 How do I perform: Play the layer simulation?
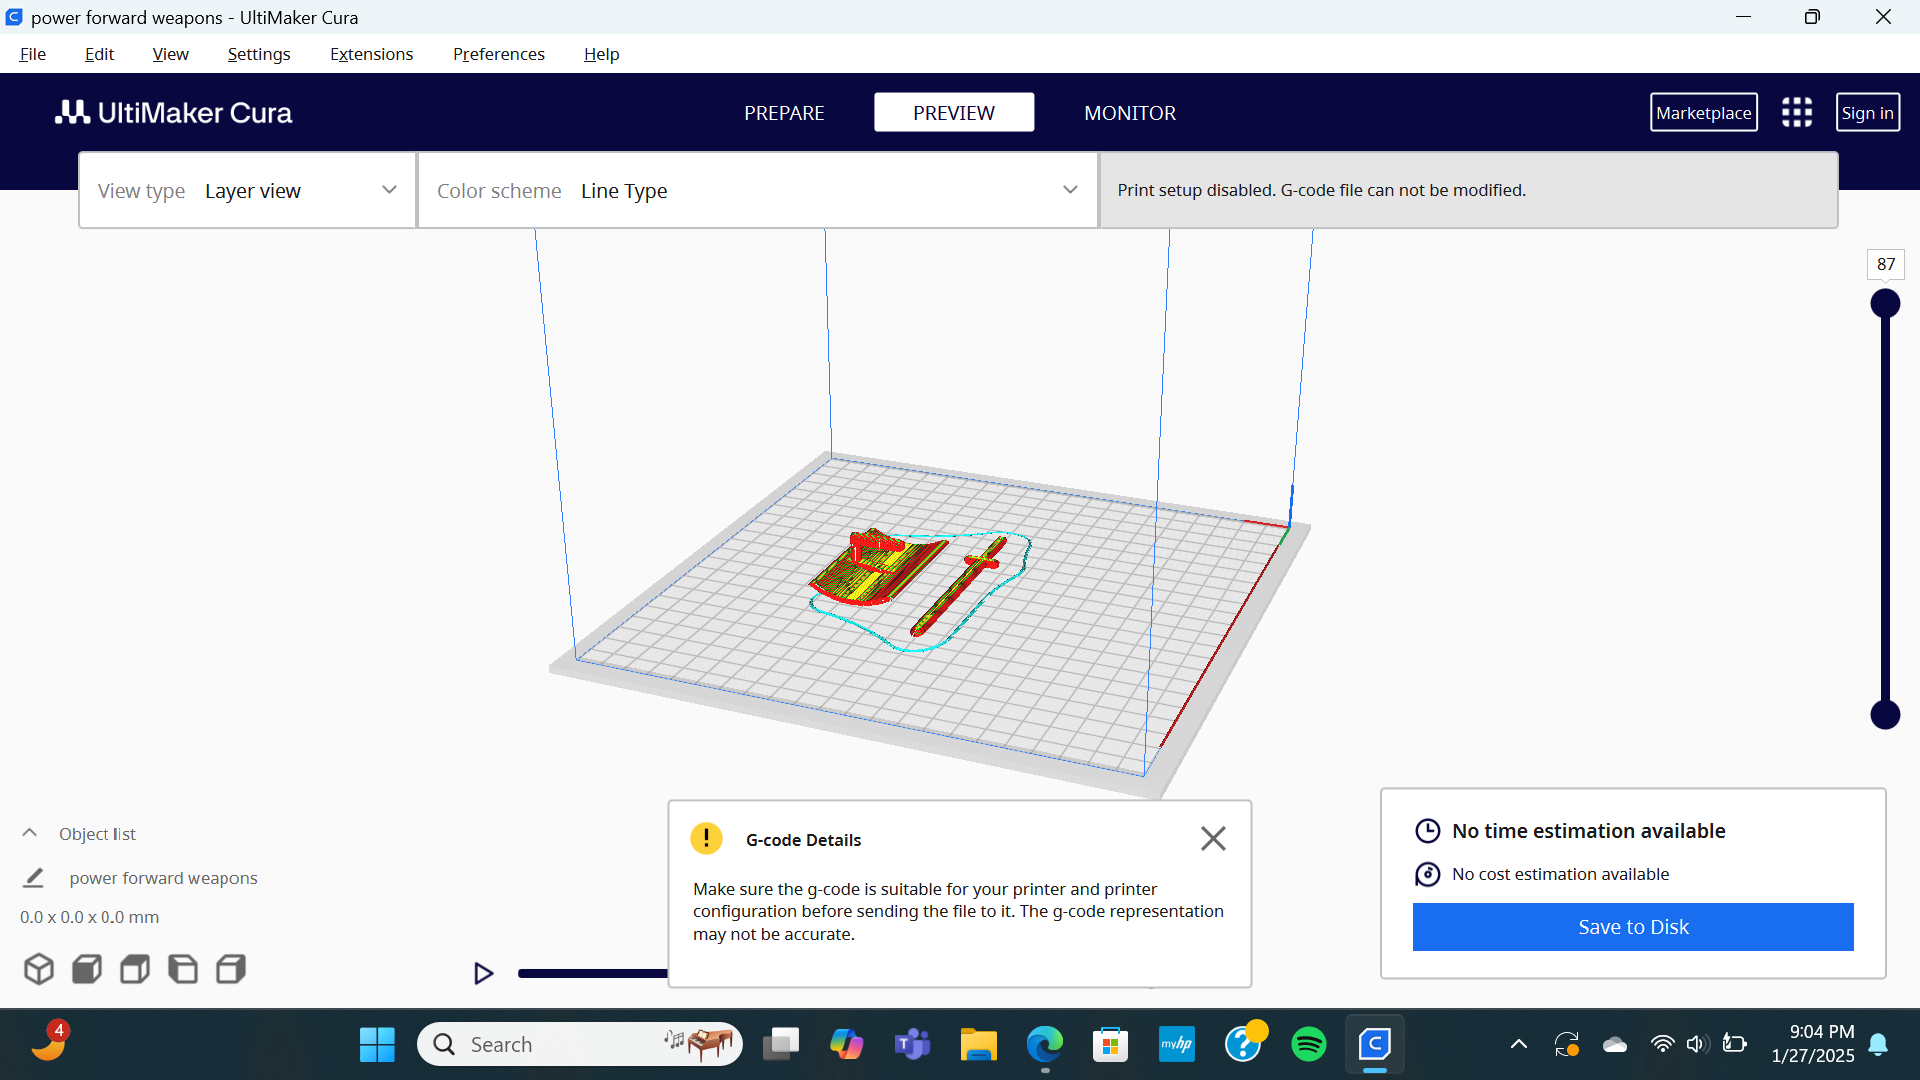483,973
